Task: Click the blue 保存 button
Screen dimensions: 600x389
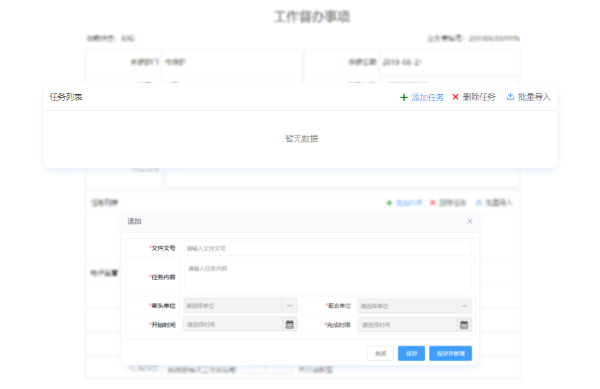Action: 411,353
